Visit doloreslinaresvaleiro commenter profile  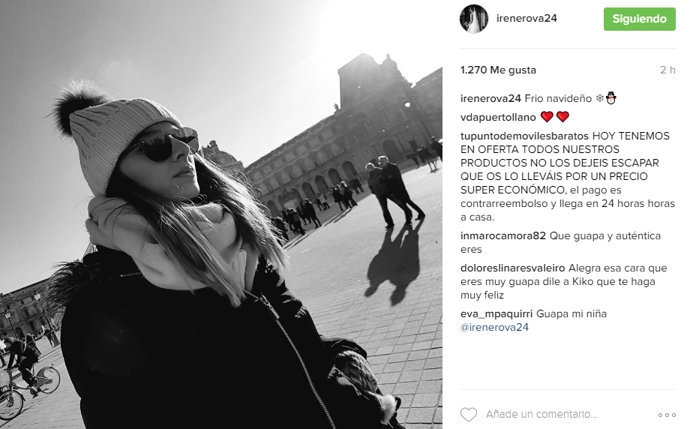pos(513,268)
